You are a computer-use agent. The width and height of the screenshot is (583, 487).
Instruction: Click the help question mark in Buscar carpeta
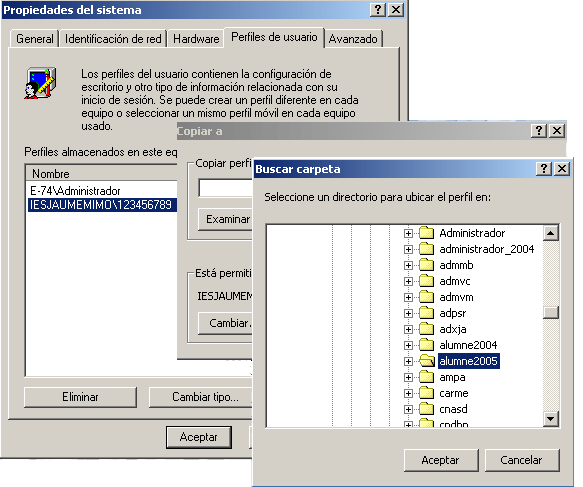pyautogui.click(x=544, y=169)
